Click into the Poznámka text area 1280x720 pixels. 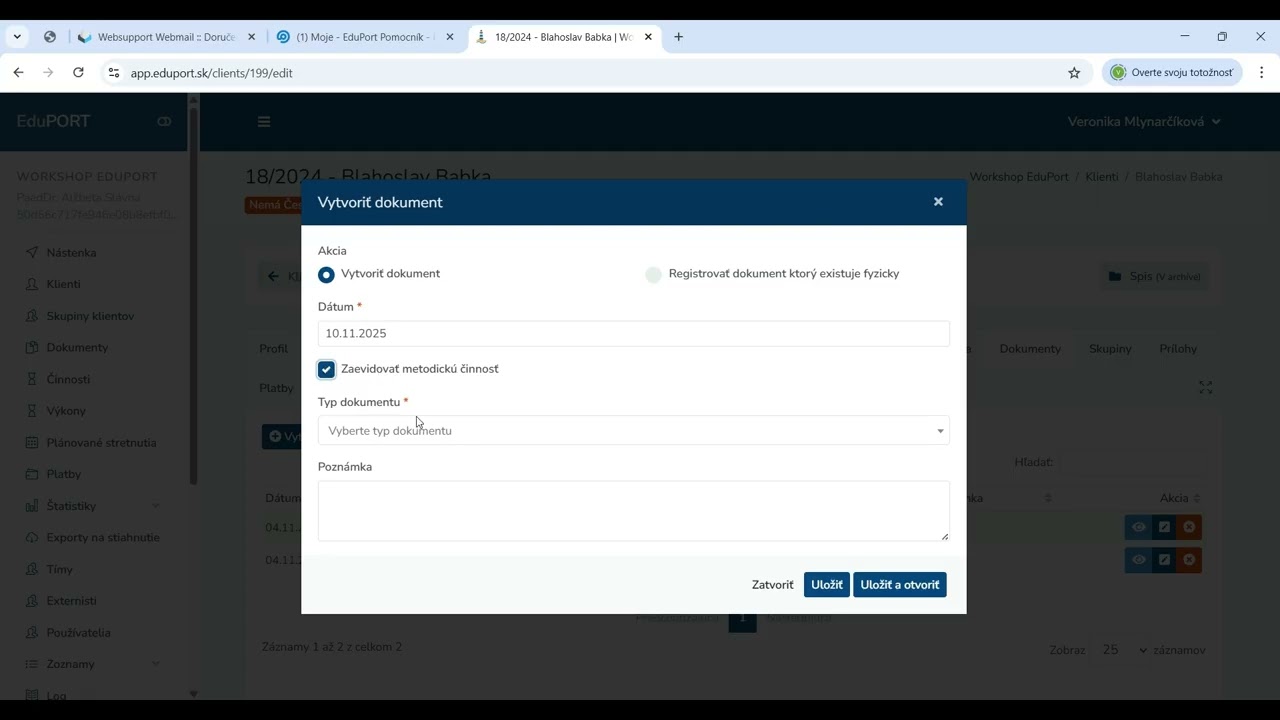click(x=633, y=511)
